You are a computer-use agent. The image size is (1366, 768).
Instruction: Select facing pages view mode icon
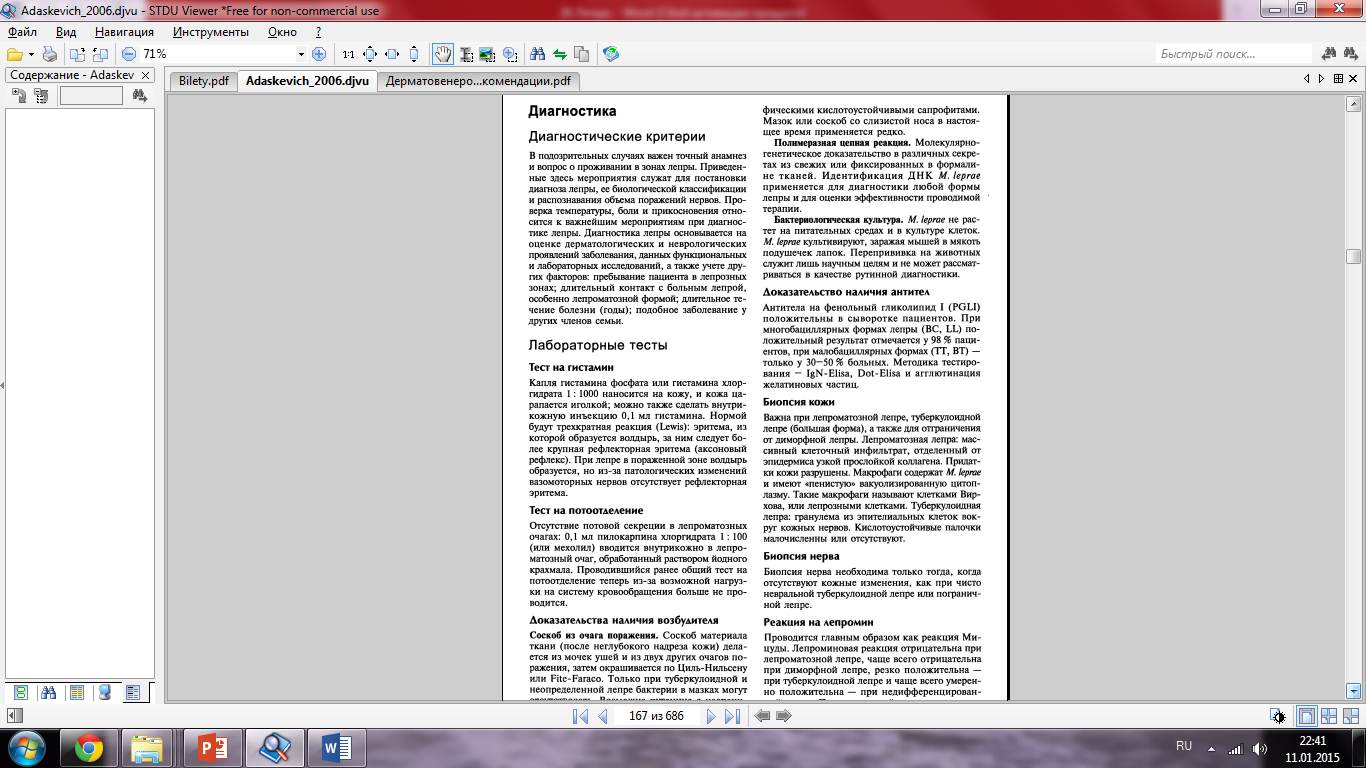tap(1329, 716)
